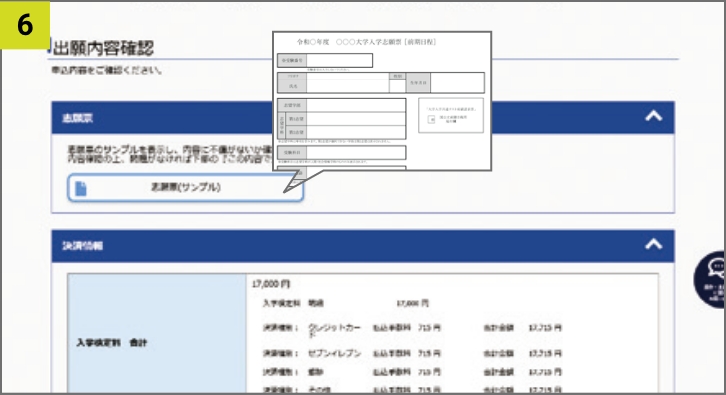
Task: Click the 受験番号 field in the sample form
Action: [x=339, y=60]
